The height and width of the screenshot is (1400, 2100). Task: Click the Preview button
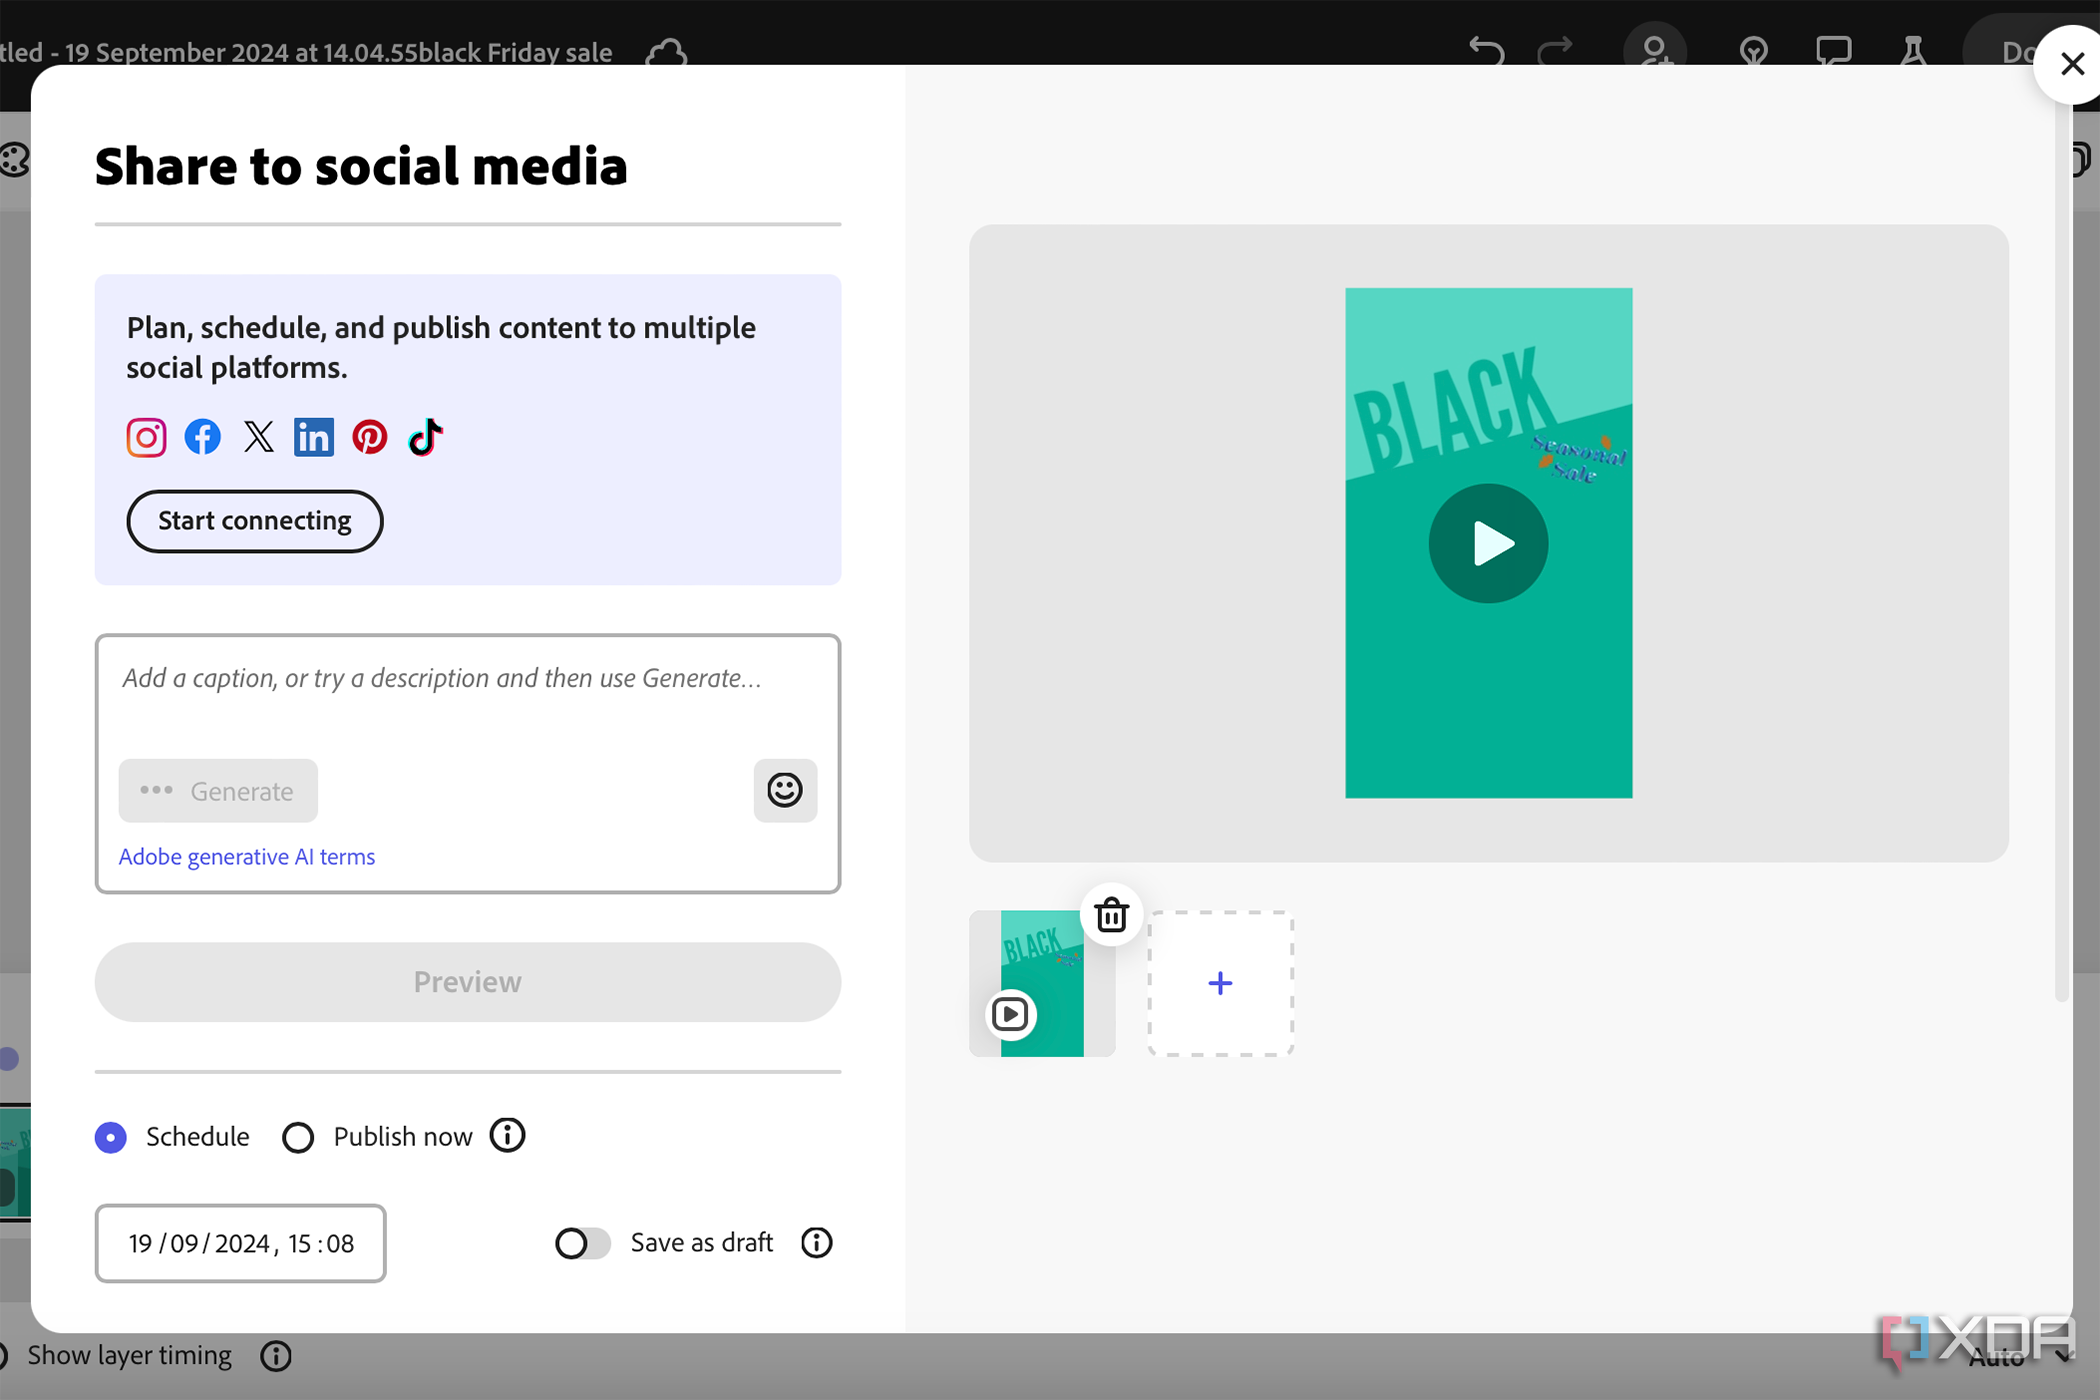pos(467,983)
